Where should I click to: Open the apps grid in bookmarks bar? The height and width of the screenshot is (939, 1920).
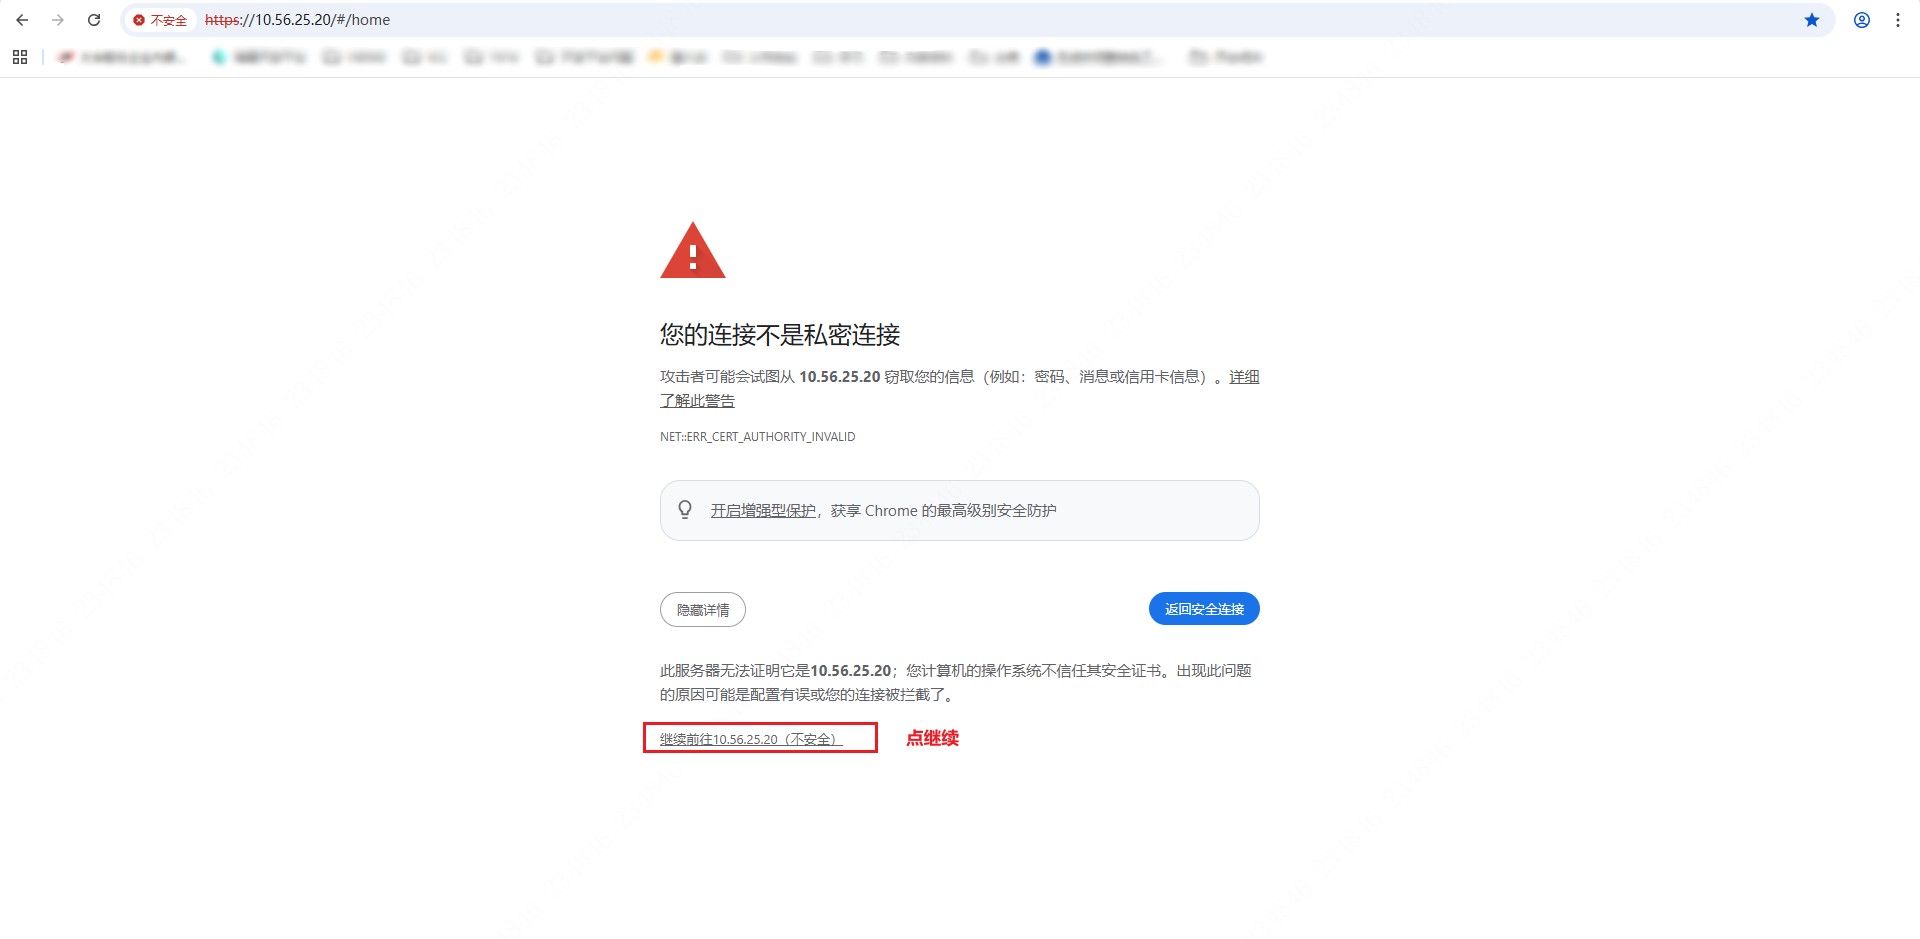point(20,57)
